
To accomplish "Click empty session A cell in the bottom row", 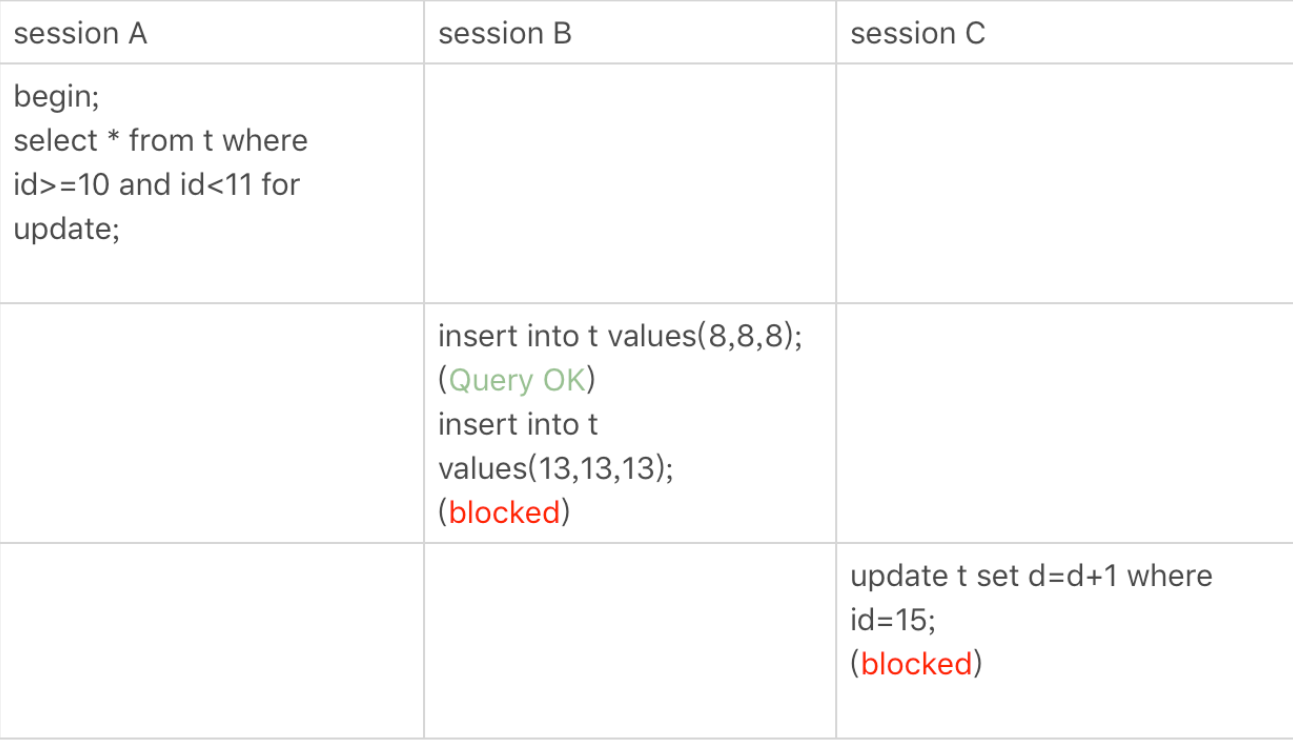I will tap(212, 641).
